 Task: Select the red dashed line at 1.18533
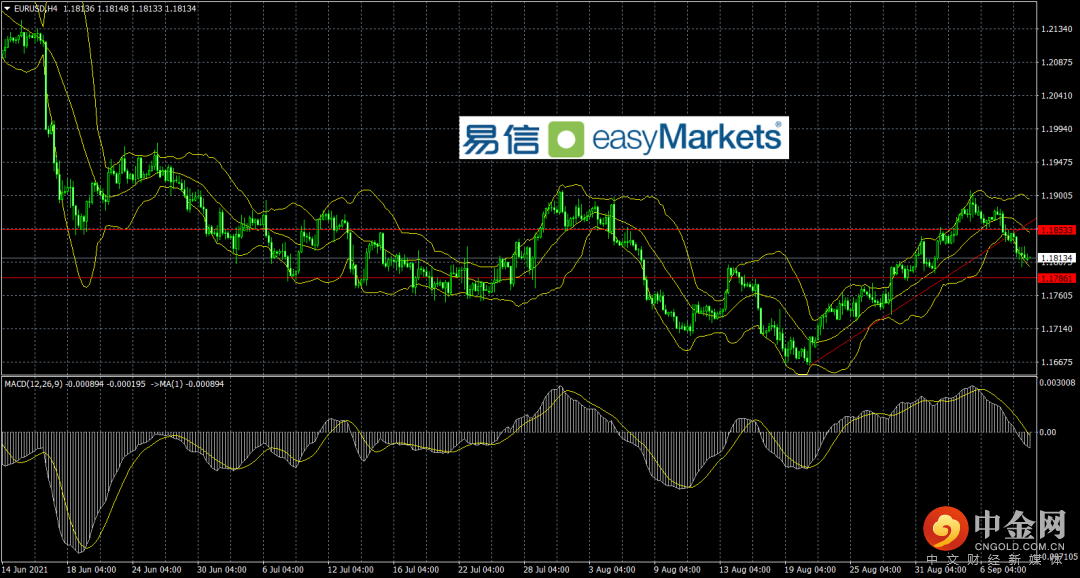click(519, 229)
